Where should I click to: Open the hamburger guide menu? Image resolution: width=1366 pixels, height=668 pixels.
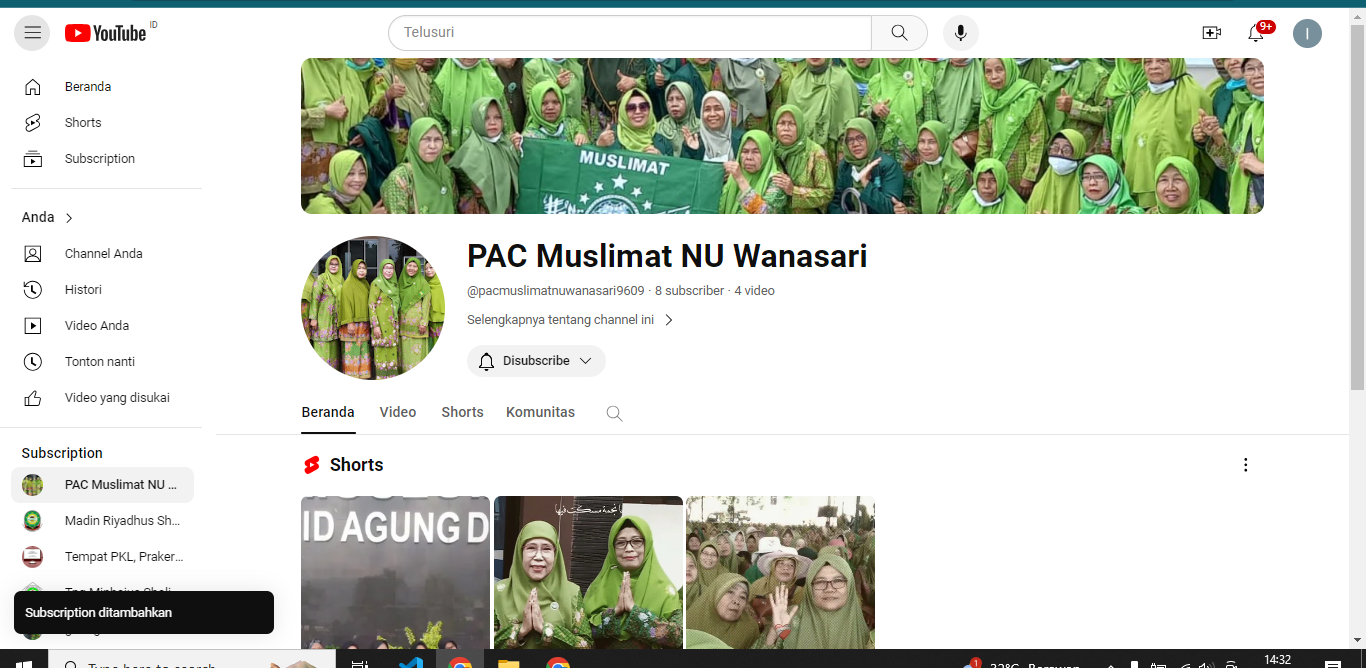coord(32,33)
